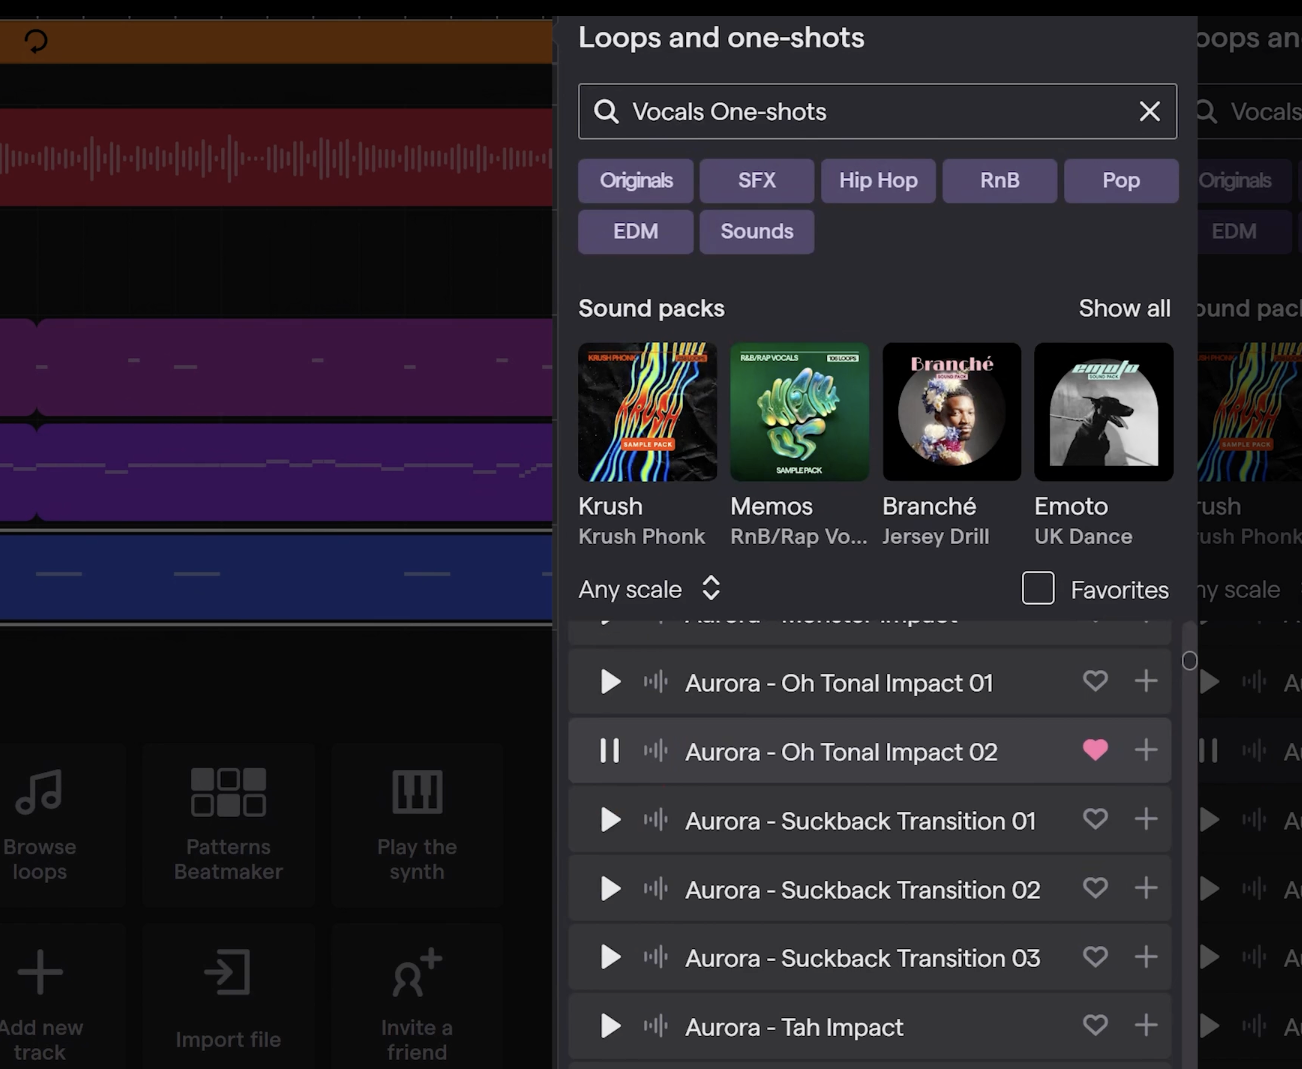Click the sample list scrollbar handle
The height and width of the screenshot is (1069, 1302).
[1190, 660]
